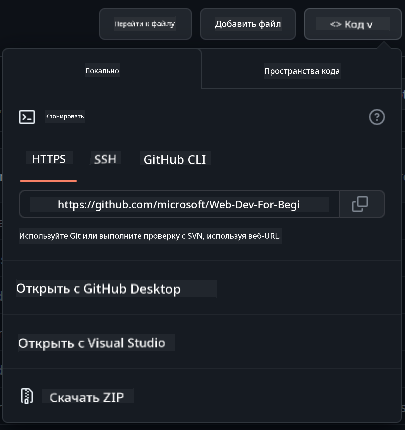
Task: Choose Открыть с Visual Studio
Action: (x=92, y=343)
